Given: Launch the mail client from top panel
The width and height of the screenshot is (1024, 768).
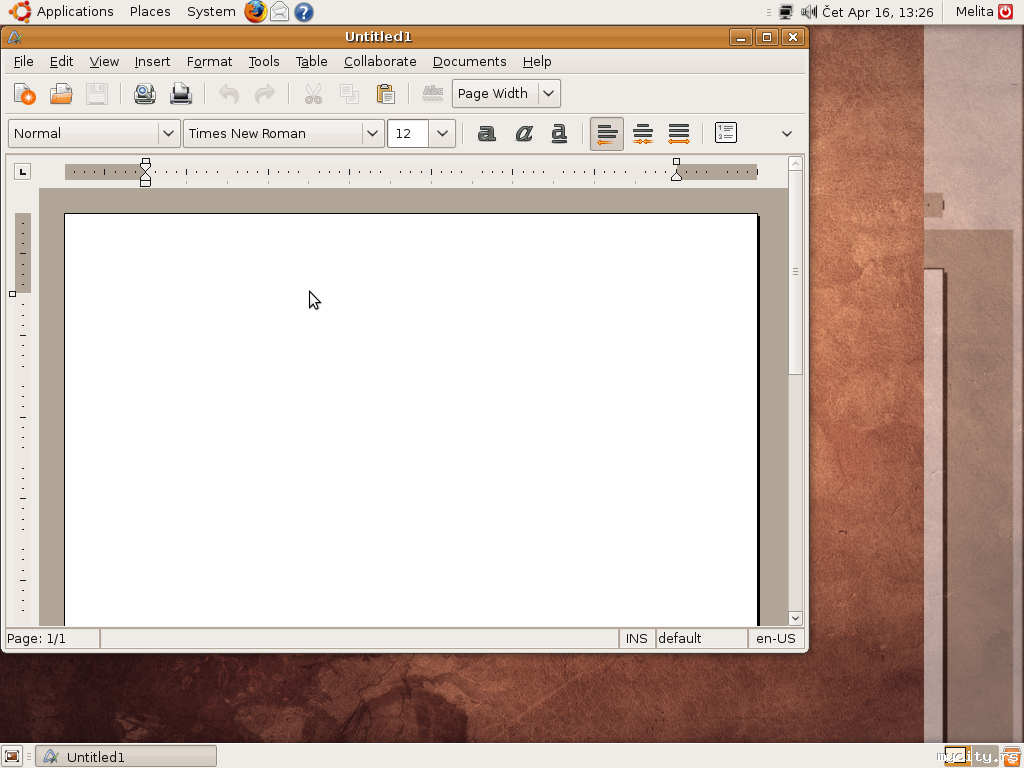Looking at the screenshot, I should (x=280, y=12).
